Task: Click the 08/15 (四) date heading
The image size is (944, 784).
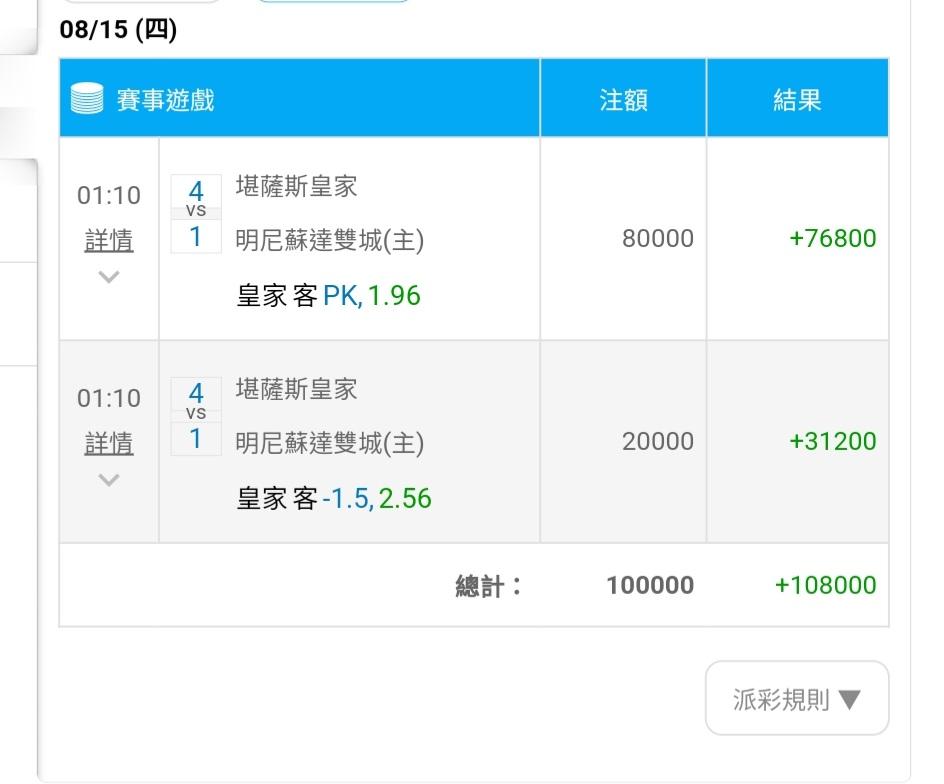Action: [119, 29]
